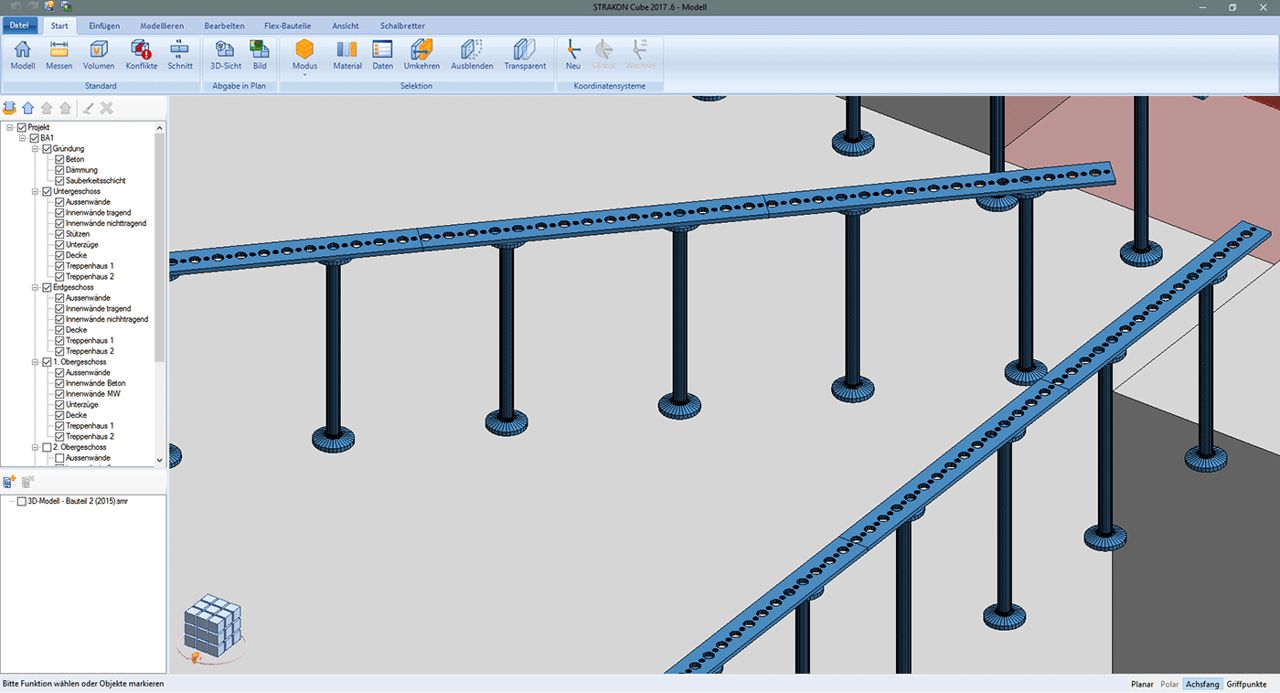Open the Modus dropdown arrow
Screen dimensions: 1280x693
click(305, 75)
